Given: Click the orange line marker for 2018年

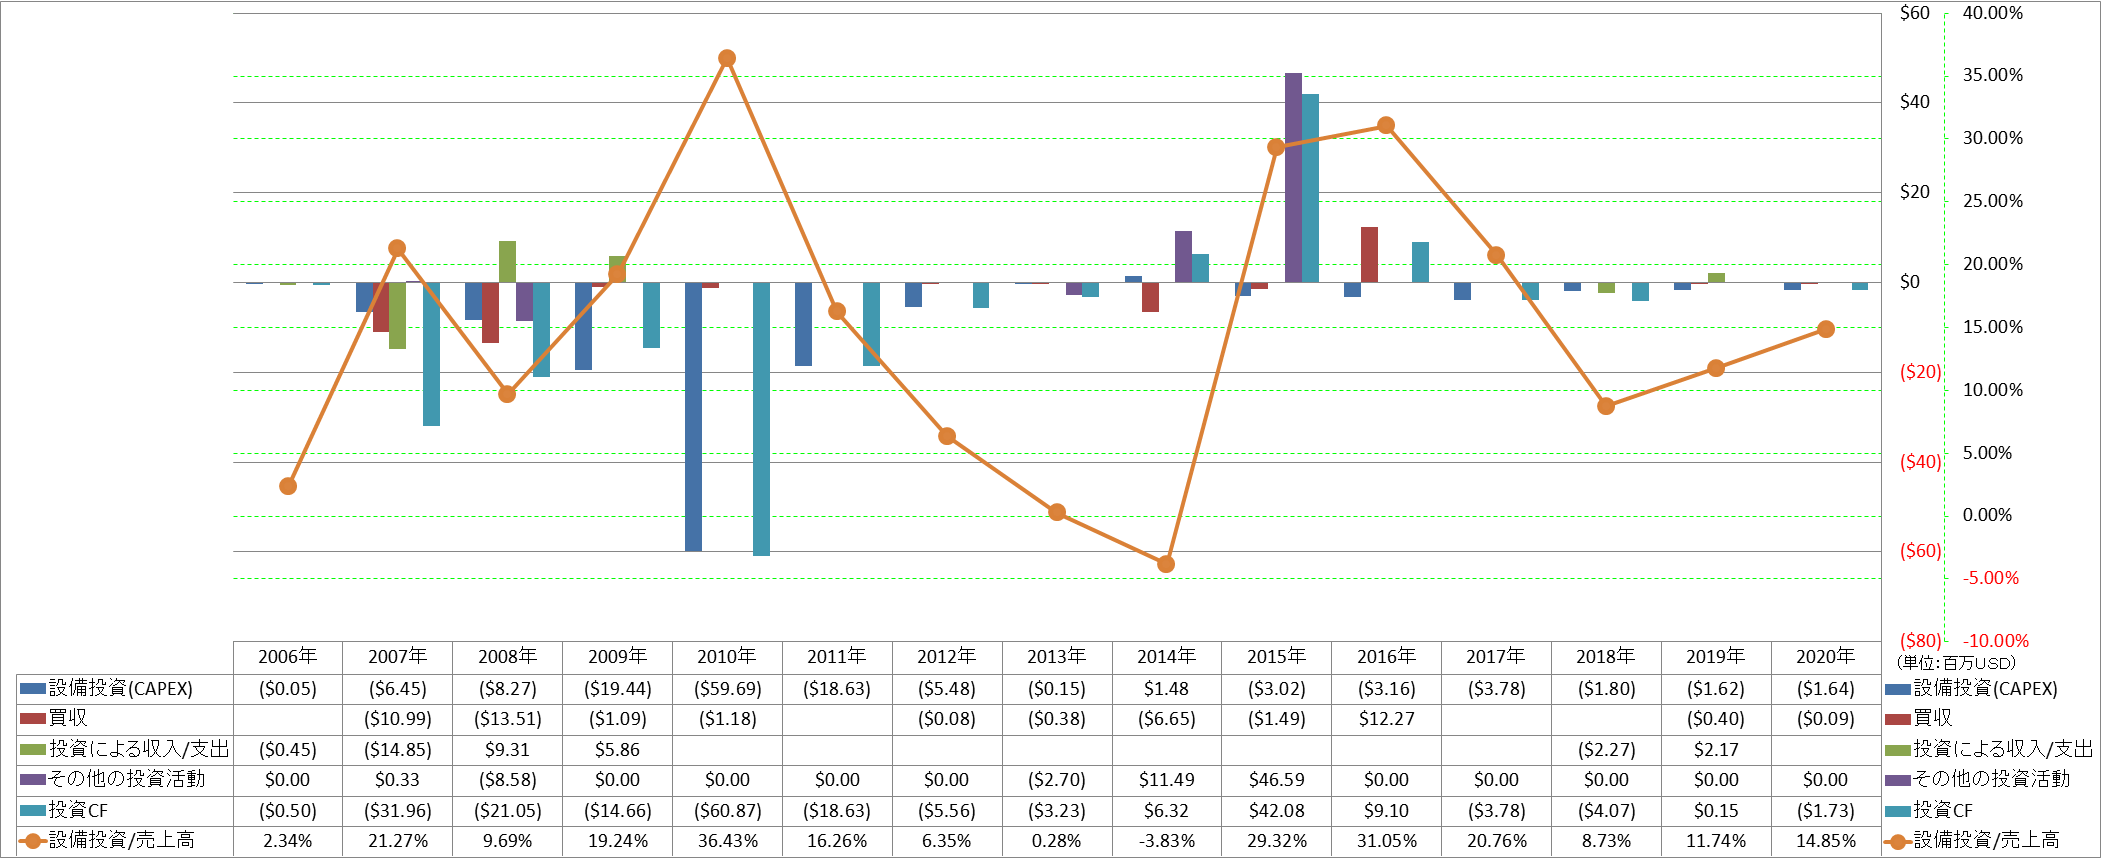Looking at the screenshot, I should point(1606,406).
